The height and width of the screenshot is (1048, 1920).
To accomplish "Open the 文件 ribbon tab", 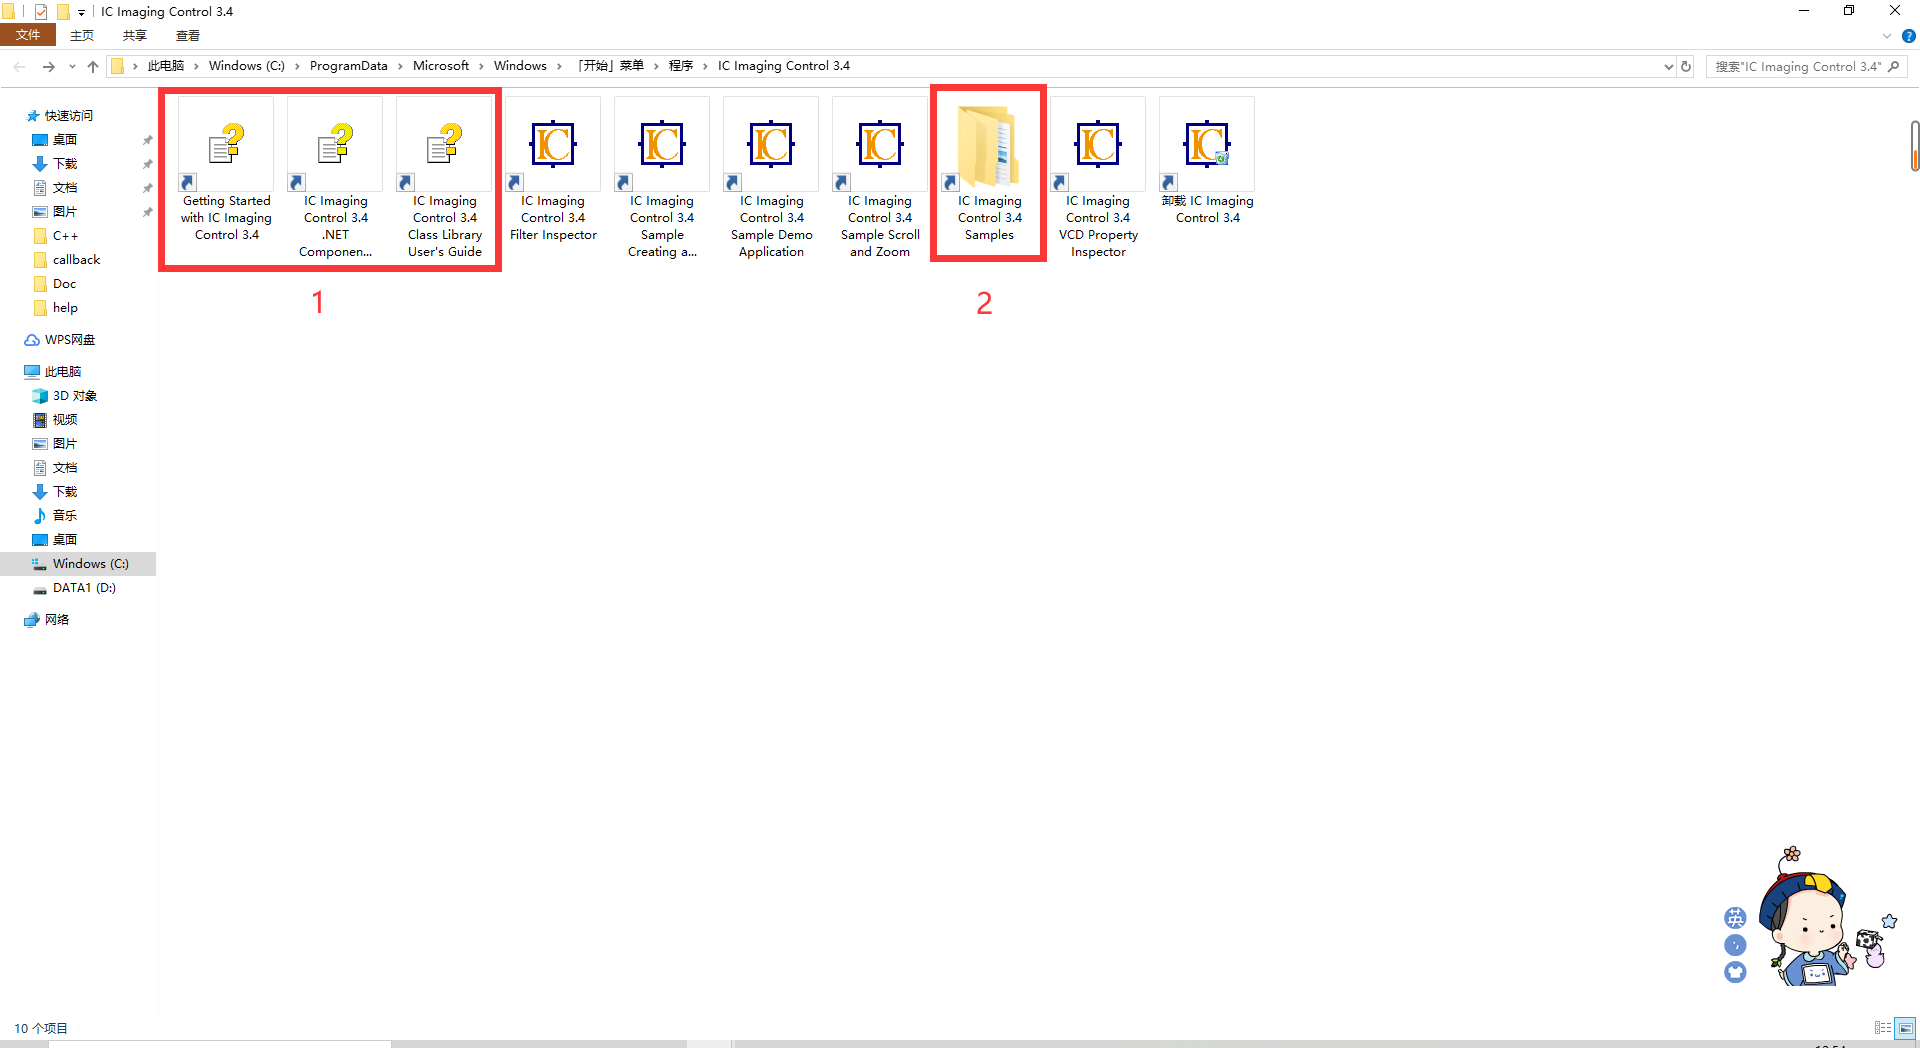I will pos(28,35).
